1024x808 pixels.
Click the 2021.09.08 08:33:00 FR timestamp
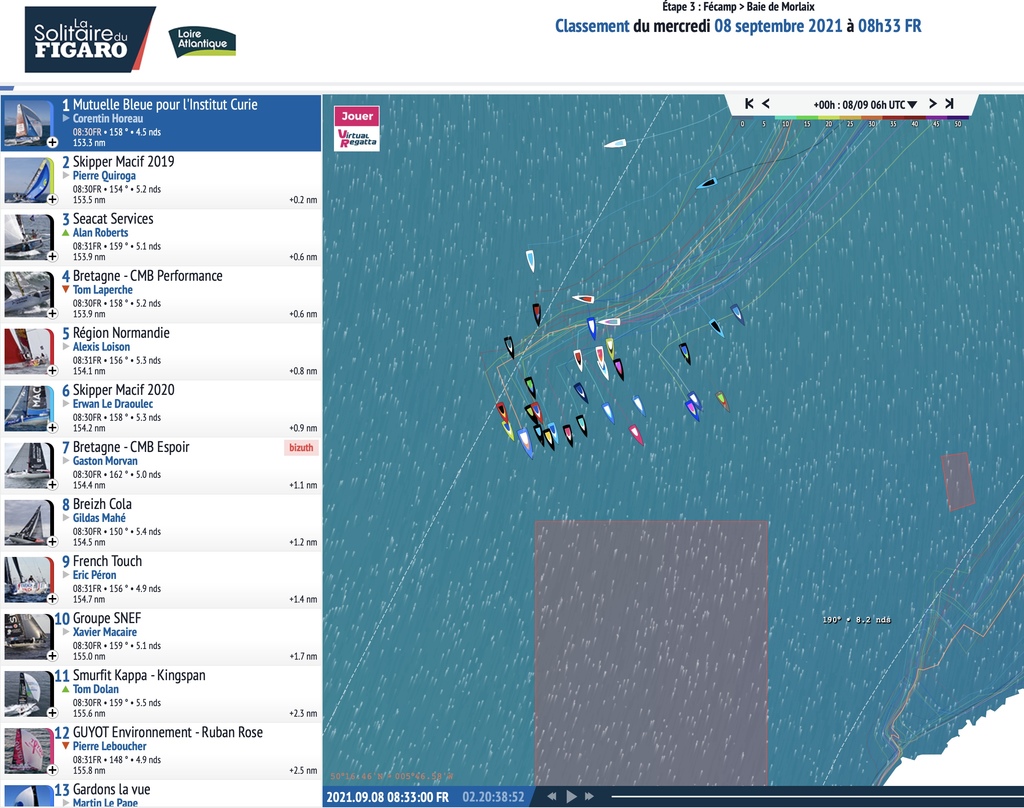click(387, 797)
